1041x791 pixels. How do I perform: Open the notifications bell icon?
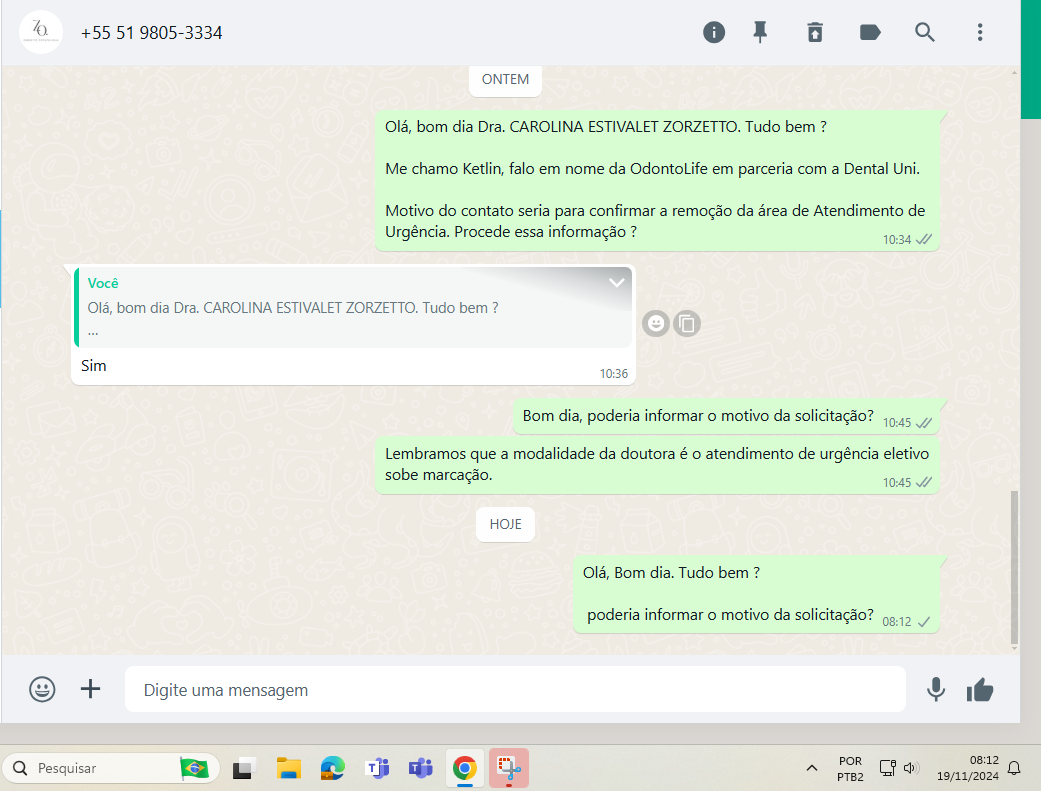pos(1014,768)
